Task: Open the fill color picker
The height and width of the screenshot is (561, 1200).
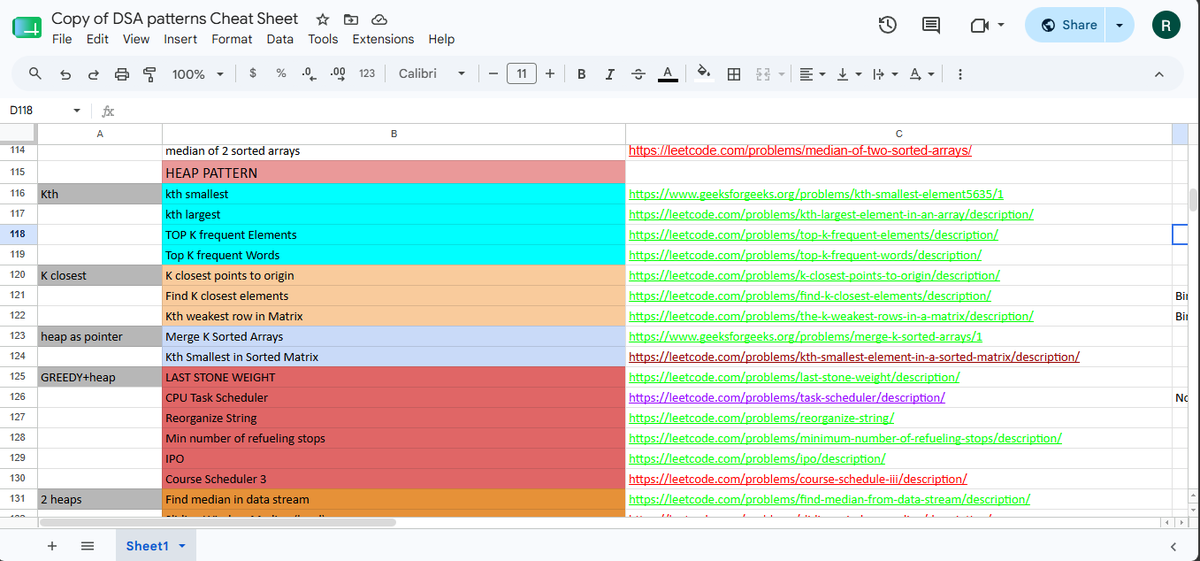Action: point(704,74)
